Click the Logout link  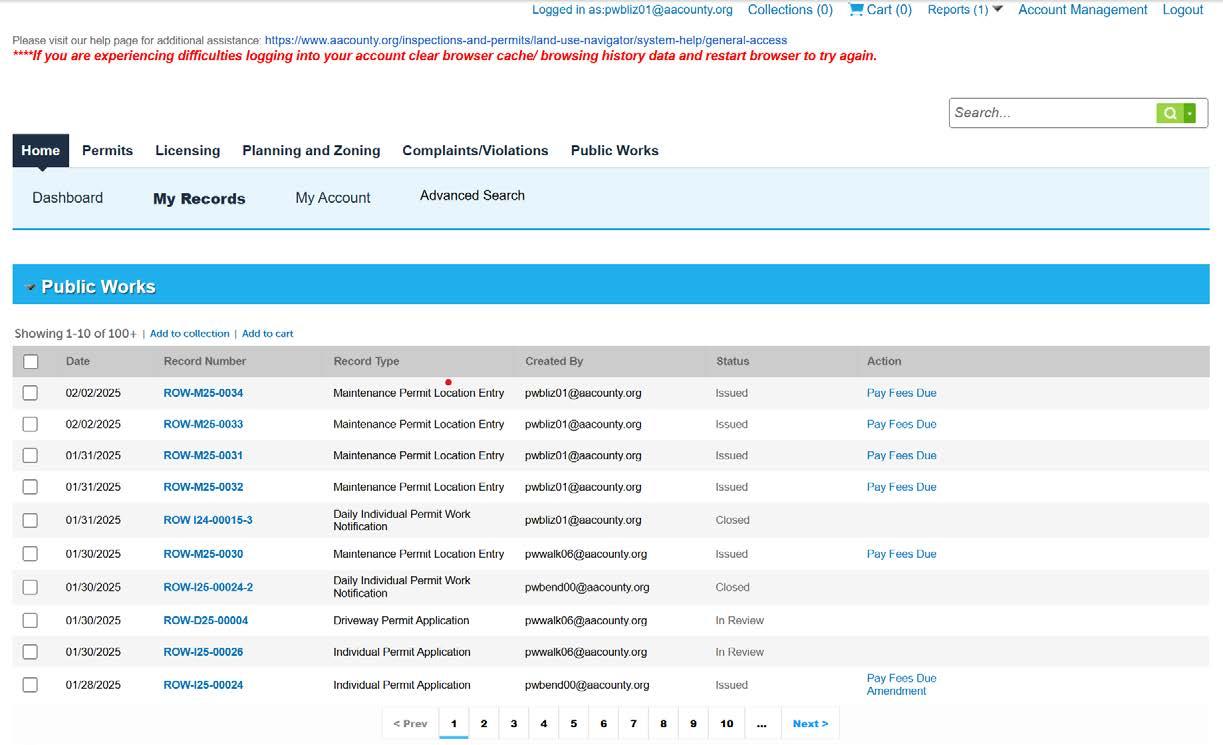coord(1183,9)
